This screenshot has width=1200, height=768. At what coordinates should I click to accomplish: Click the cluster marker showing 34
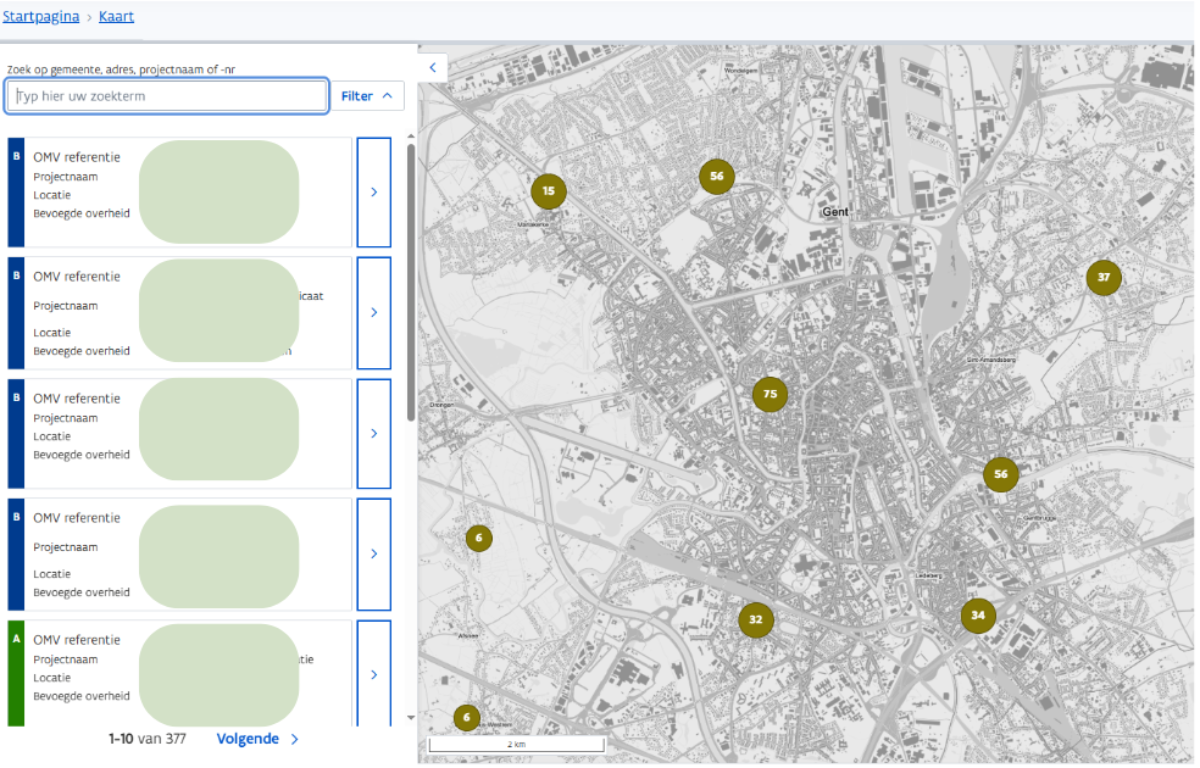977,615
